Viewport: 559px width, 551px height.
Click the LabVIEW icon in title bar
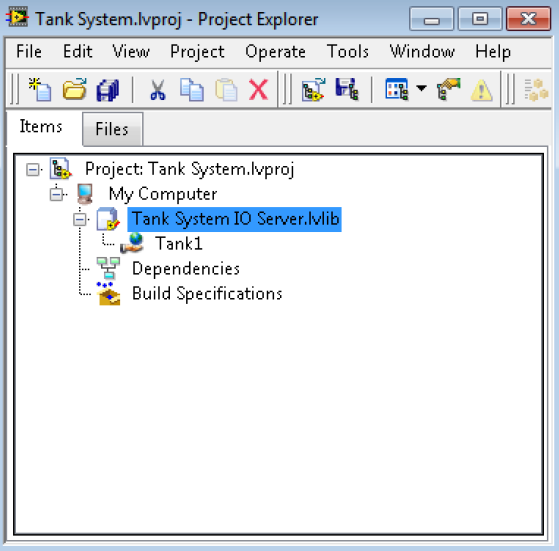17,17
